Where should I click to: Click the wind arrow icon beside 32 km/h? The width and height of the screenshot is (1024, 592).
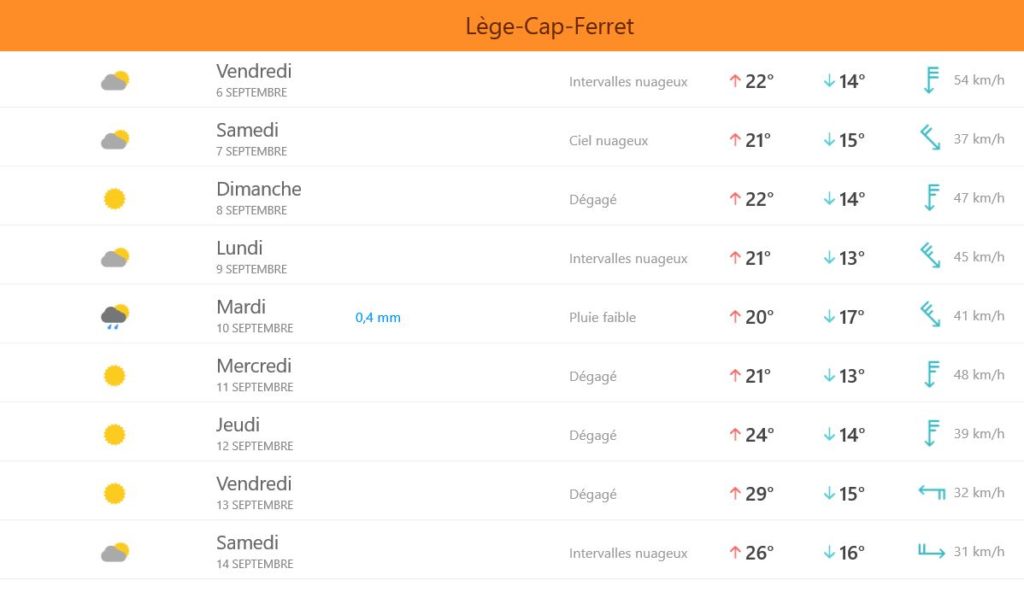932,492
